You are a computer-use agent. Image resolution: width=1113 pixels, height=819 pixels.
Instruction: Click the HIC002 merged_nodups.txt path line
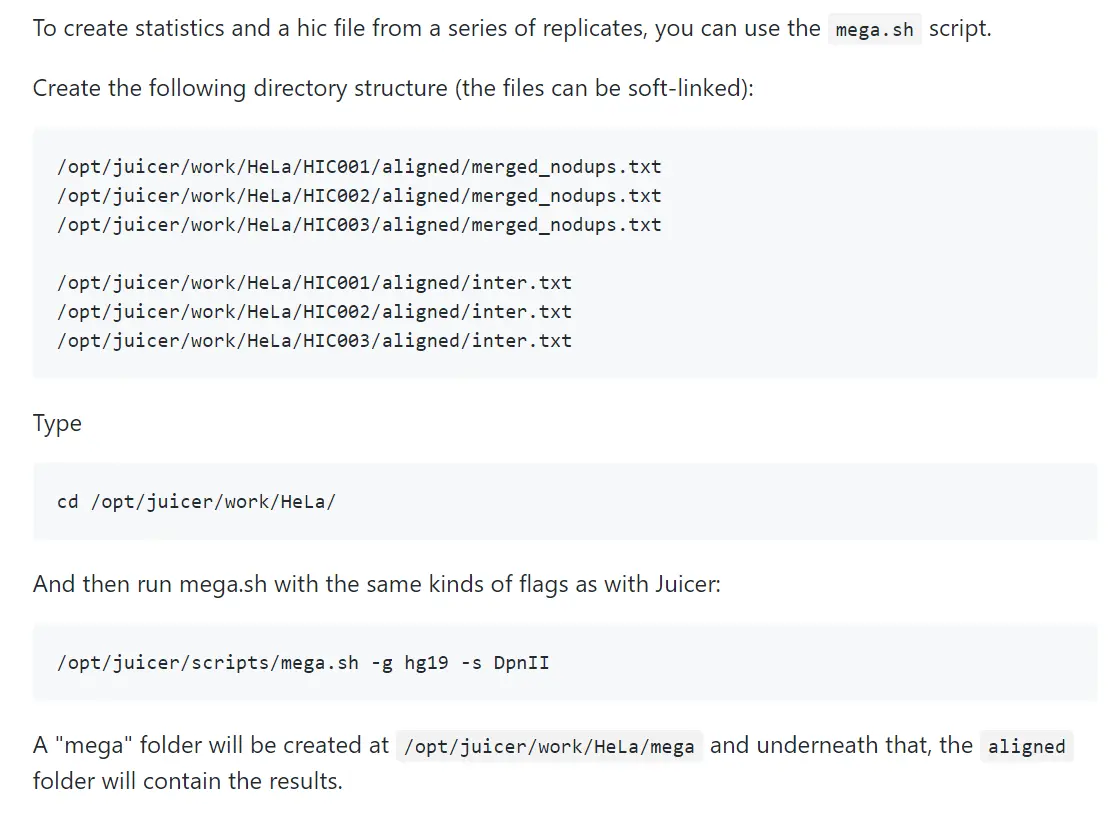click(x=359, y=196)
